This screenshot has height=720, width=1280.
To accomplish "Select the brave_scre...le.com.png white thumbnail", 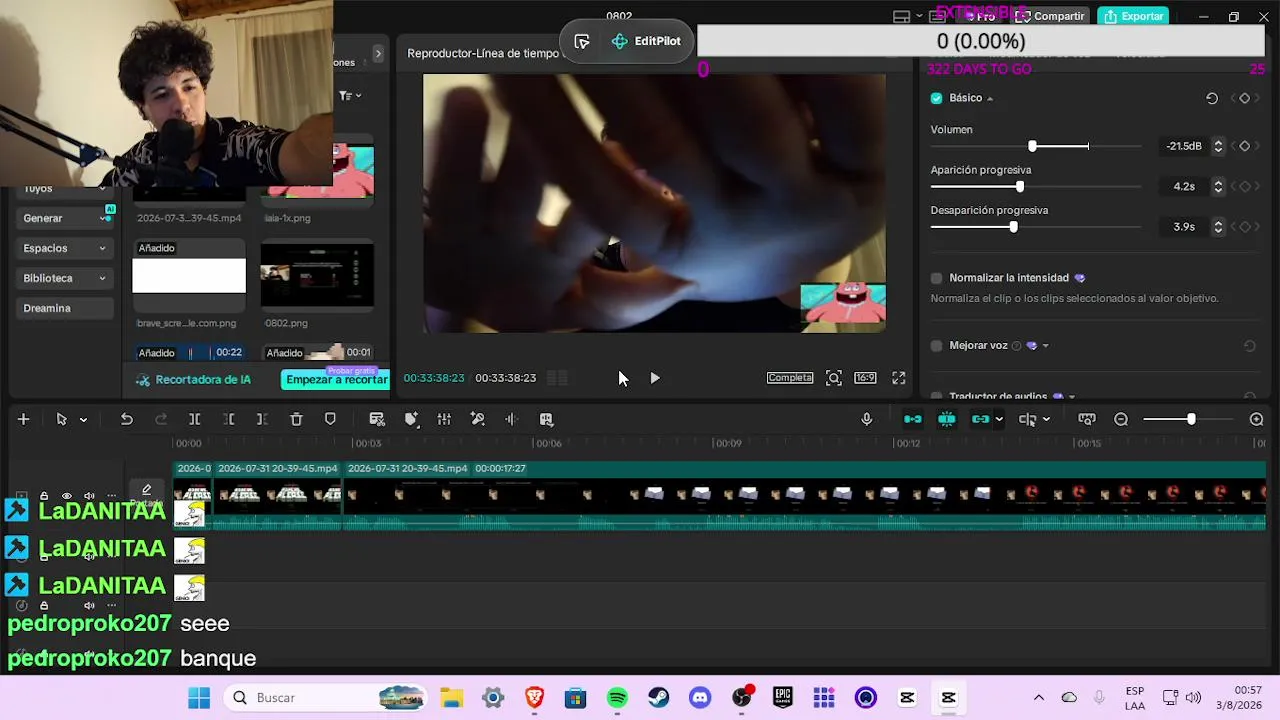I will coord(189,275).
